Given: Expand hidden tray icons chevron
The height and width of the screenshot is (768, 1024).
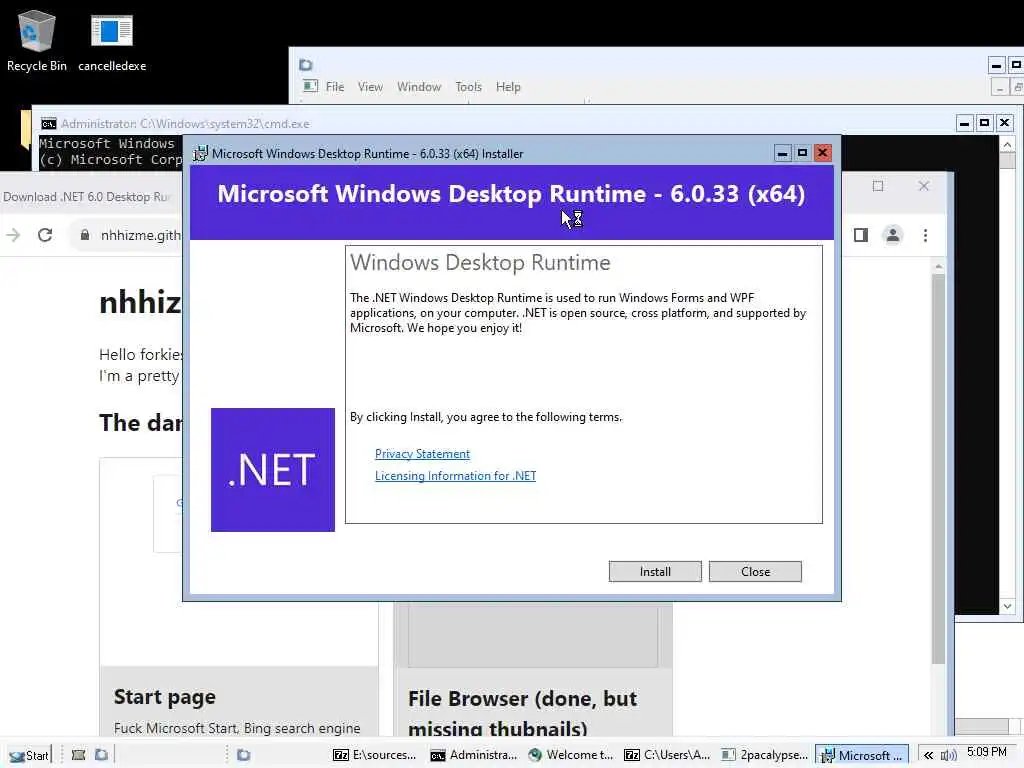Looking at the screenshot, I should (x=928, y=756).
